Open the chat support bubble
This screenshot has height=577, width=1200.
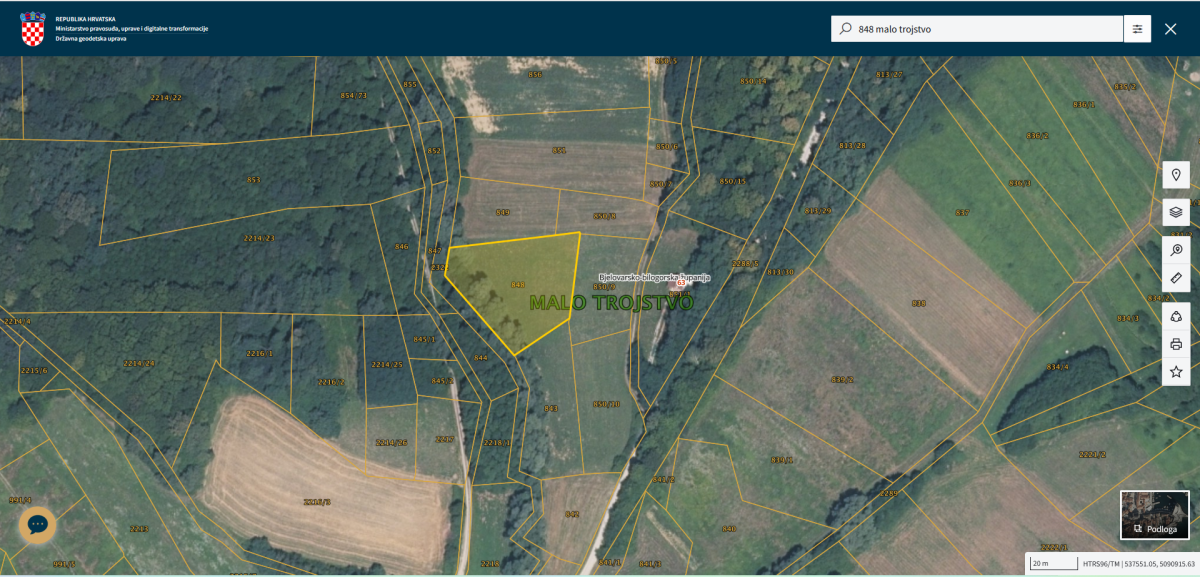(38, 525)
